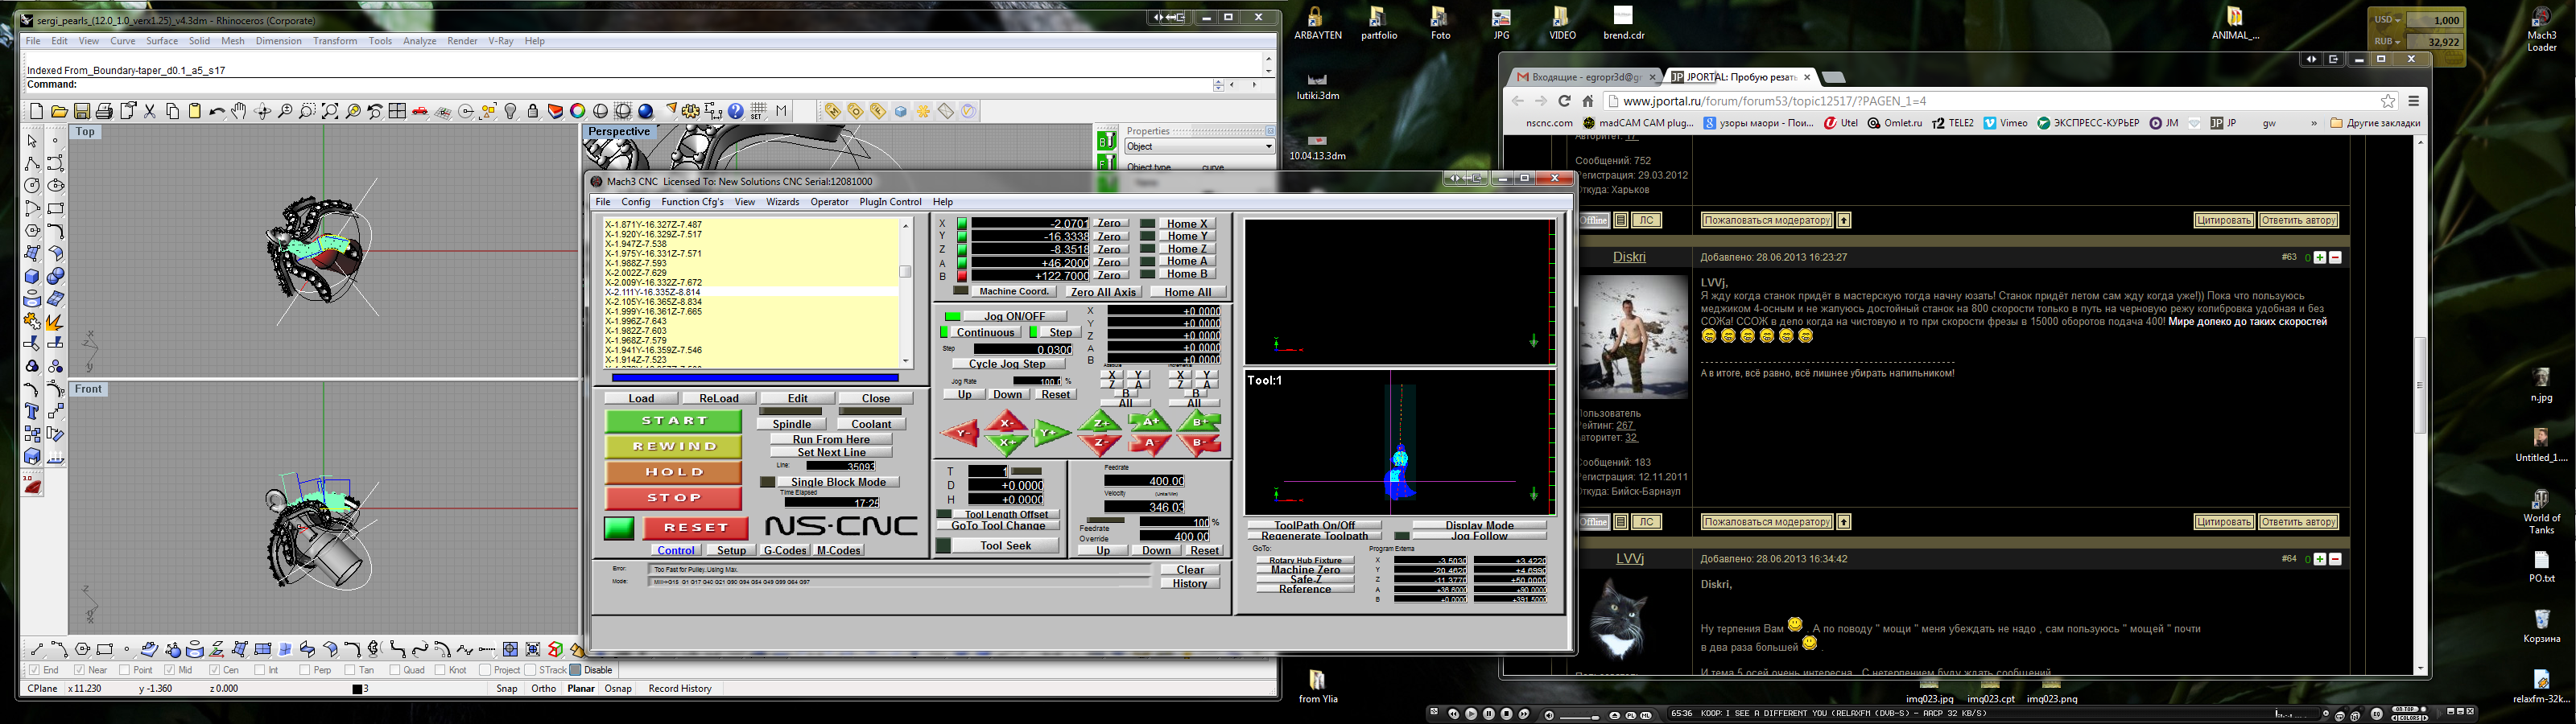Toggle the Quad osnap checkbox

[395, 670]
